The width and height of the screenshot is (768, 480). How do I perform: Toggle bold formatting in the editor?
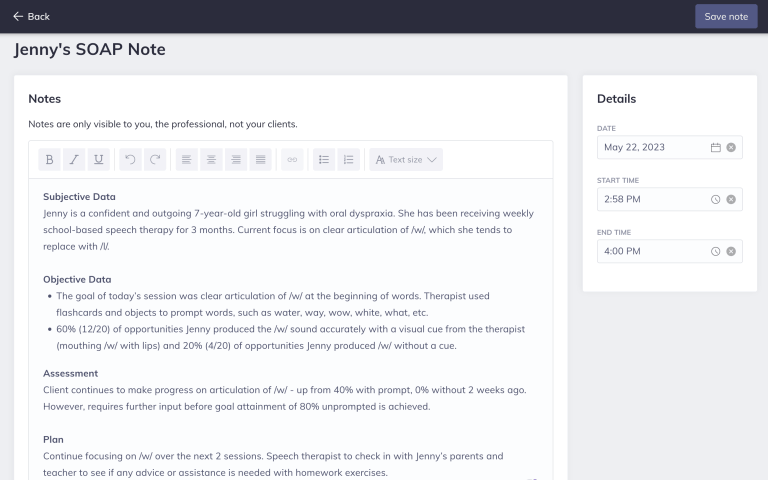50,160
